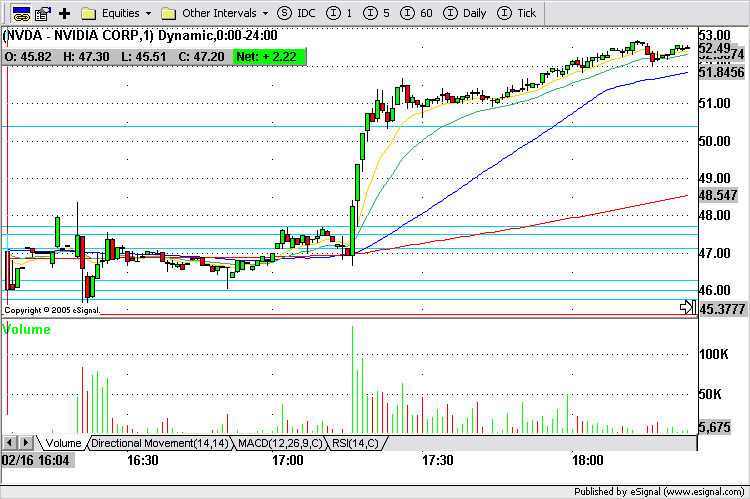Click the 18:00 time axis label
This screenshot has height=499, width=750.
pyautogui.click(x=588, y=460)
